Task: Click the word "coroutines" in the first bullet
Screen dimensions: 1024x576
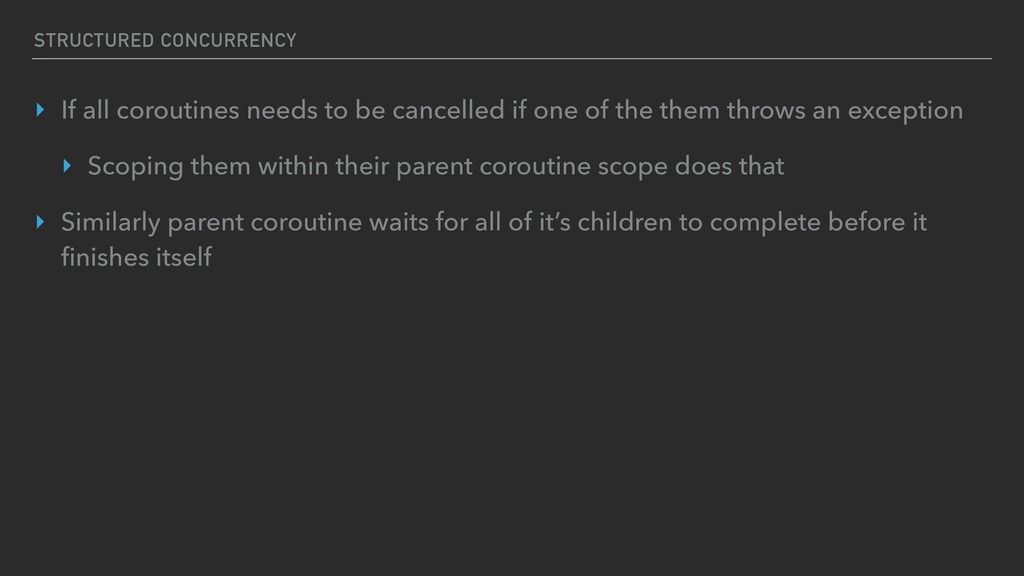Action: coord(178,110)
